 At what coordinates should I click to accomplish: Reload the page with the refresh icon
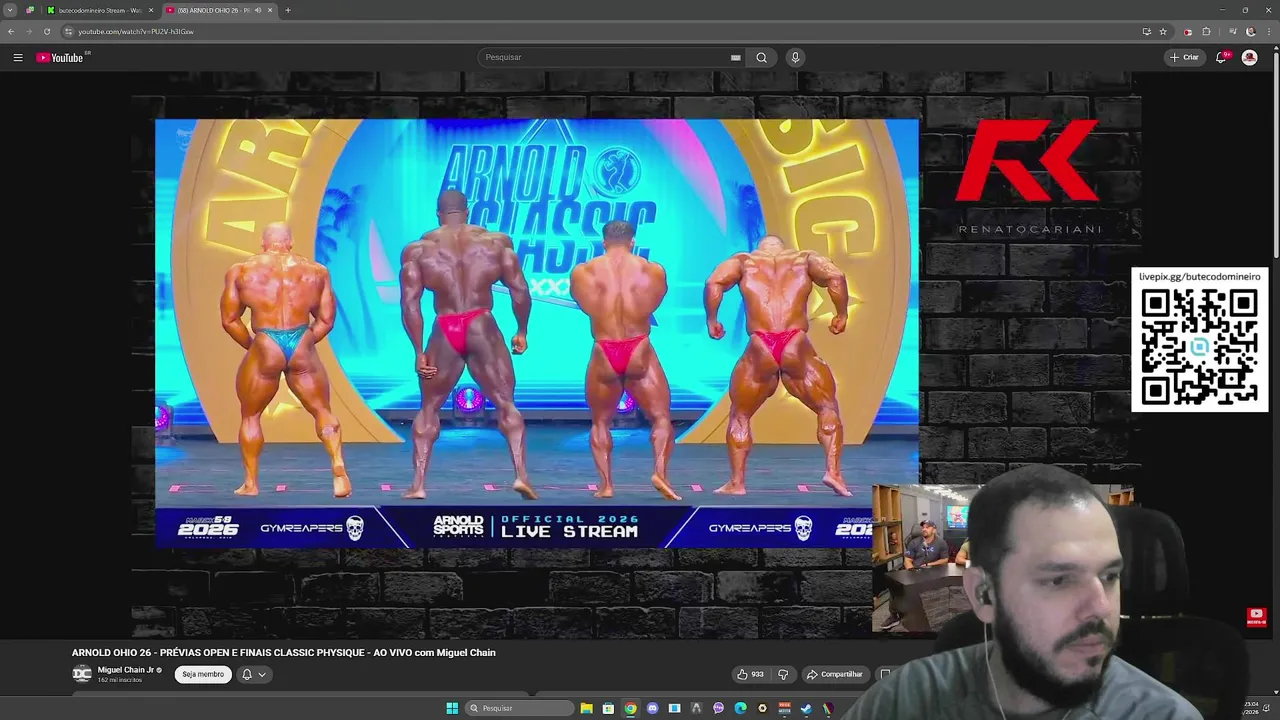tap(46, 32)
